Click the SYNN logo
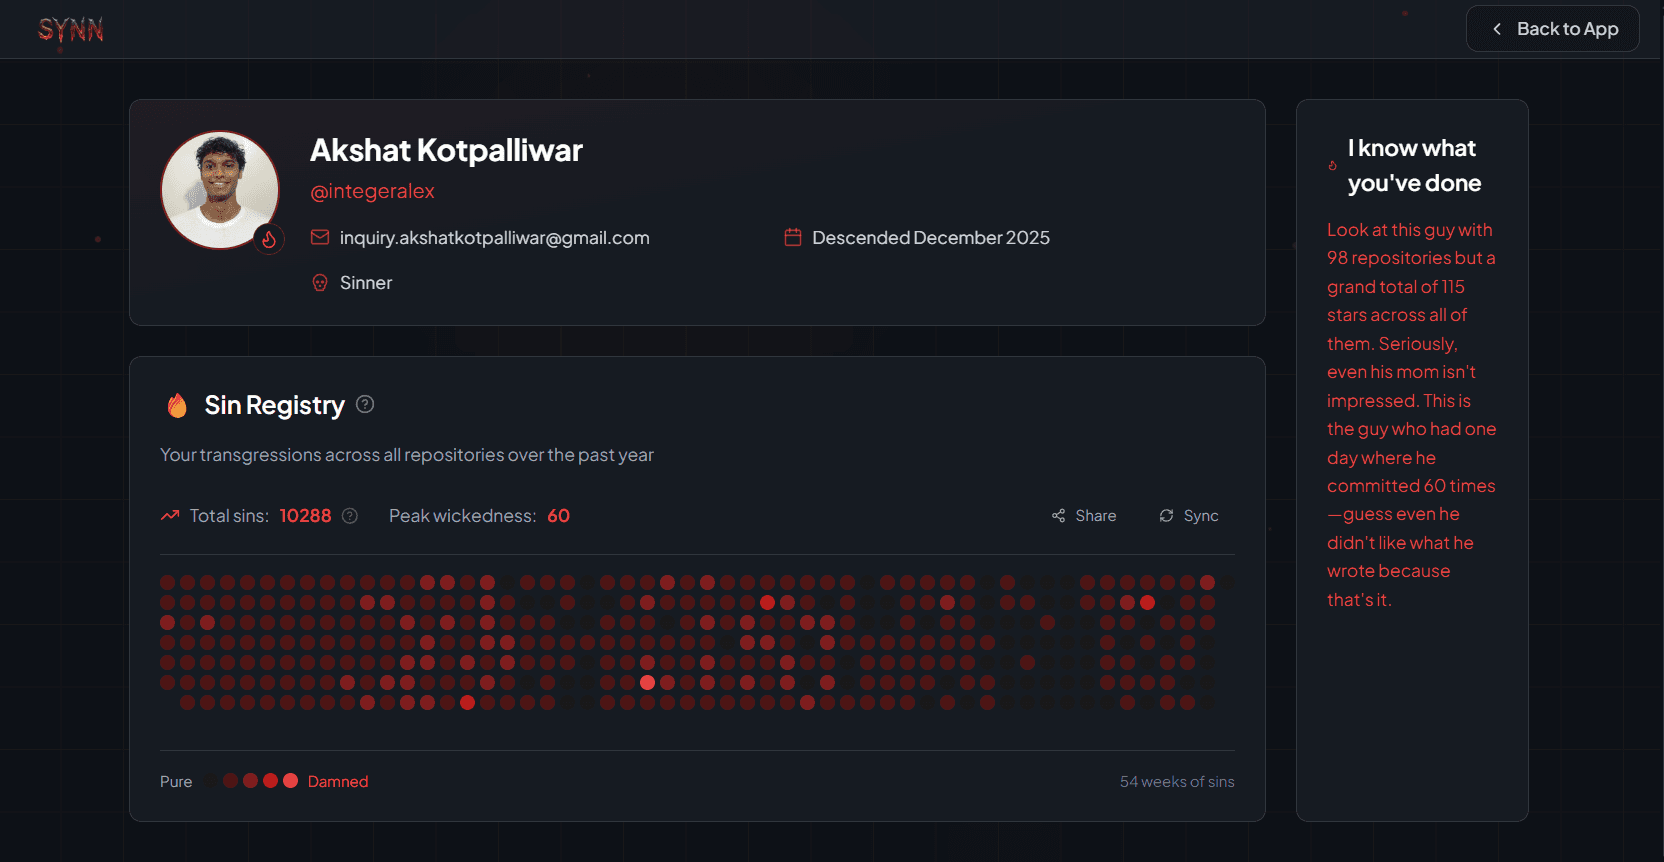 point(70,30)
